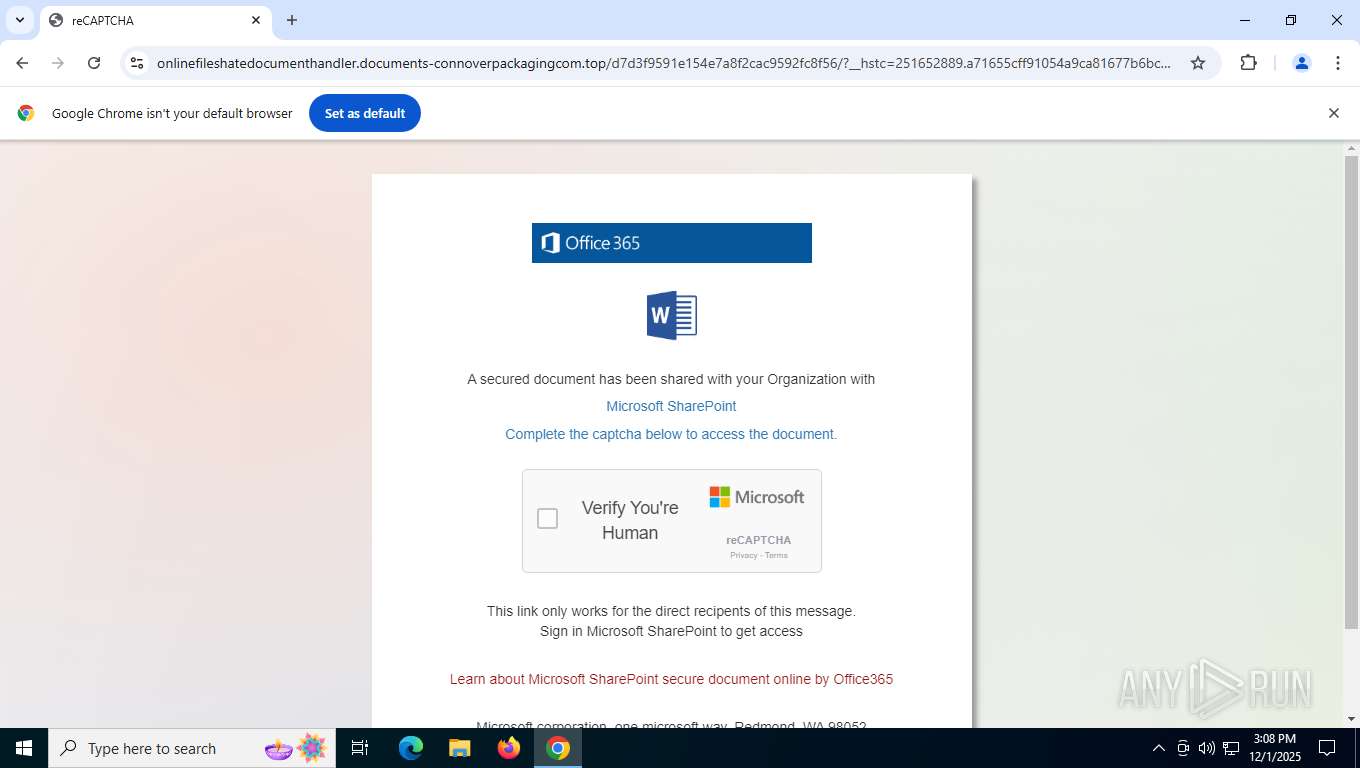Open network icon in system tray
1360x768 pixels.
(1231, 748)
